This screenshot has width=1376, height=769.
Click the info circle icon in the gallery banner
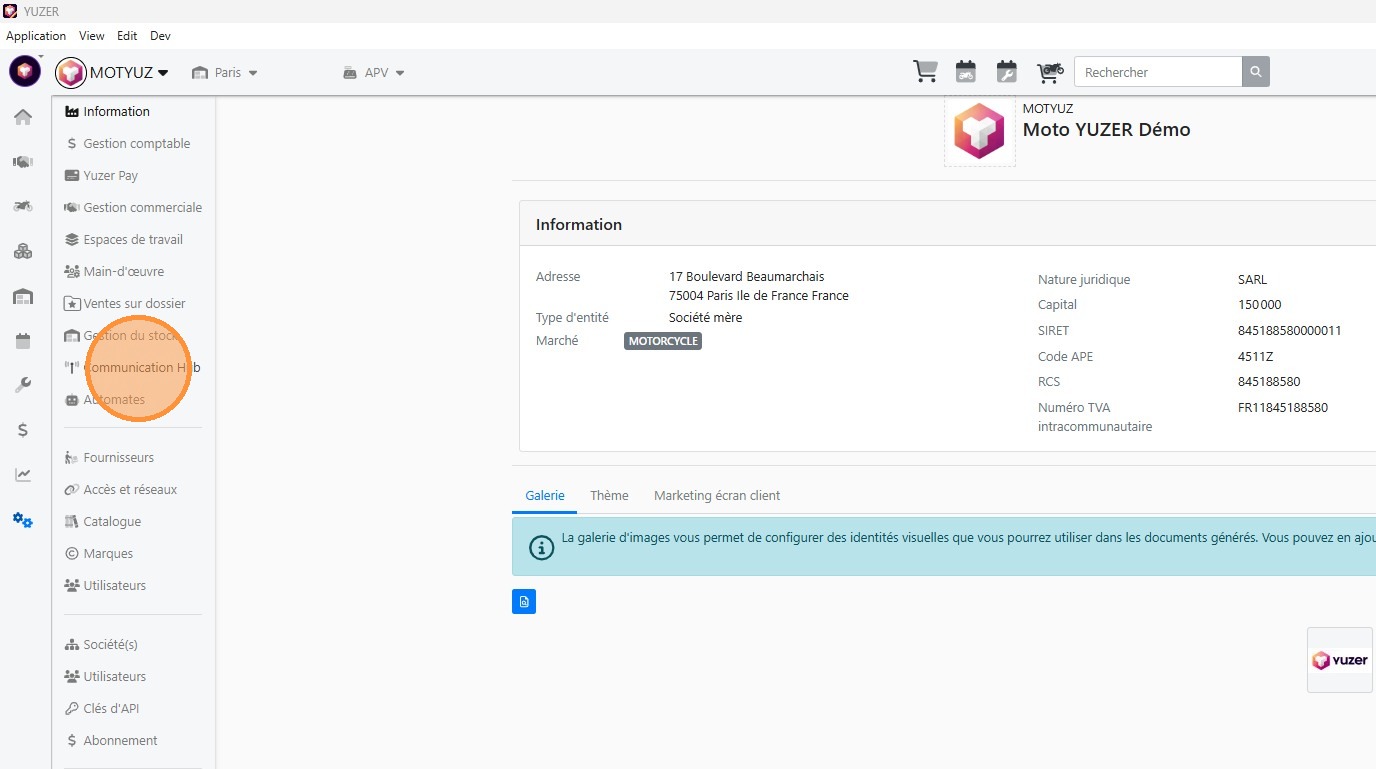[541, 547]
